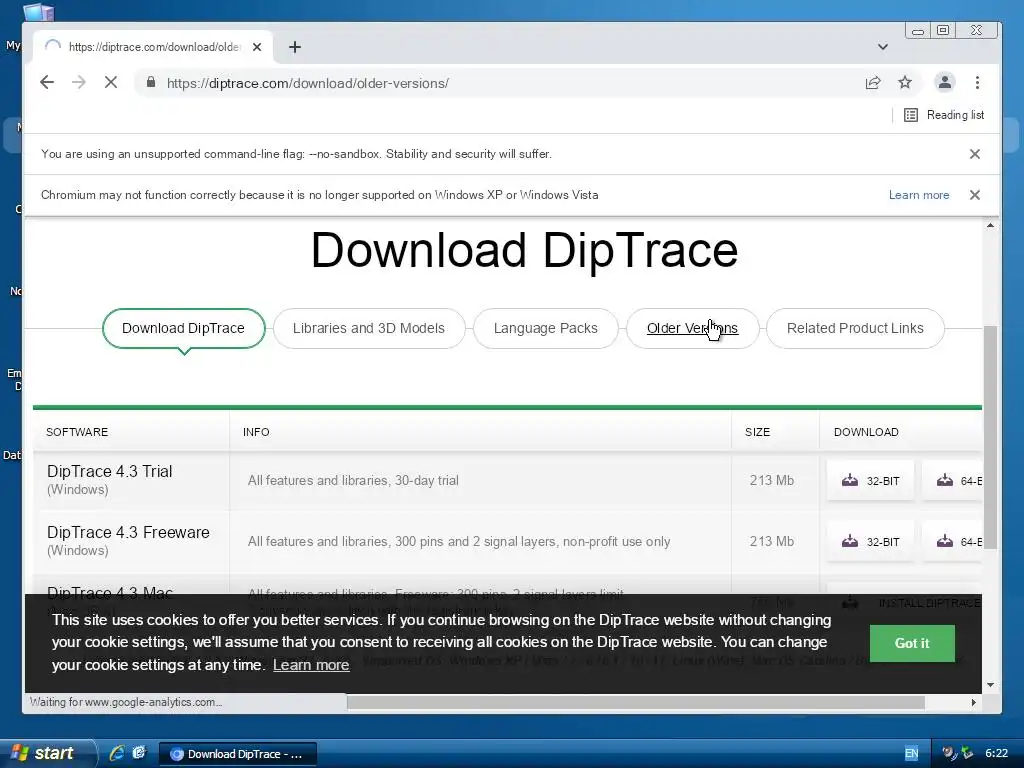The height and width of the screenshot is (768, 1024).
Task: Switch to Libraries and 3D Models
Action: 369,328
